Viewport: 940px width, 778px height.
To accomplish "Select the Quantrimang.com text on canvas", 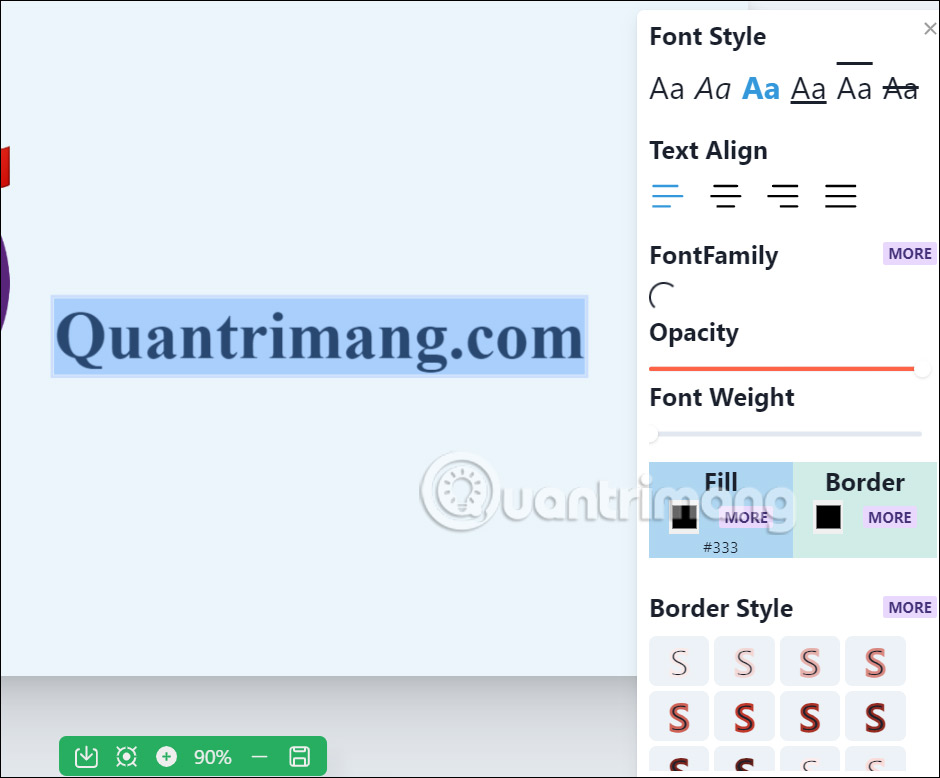I will (319, 337).
